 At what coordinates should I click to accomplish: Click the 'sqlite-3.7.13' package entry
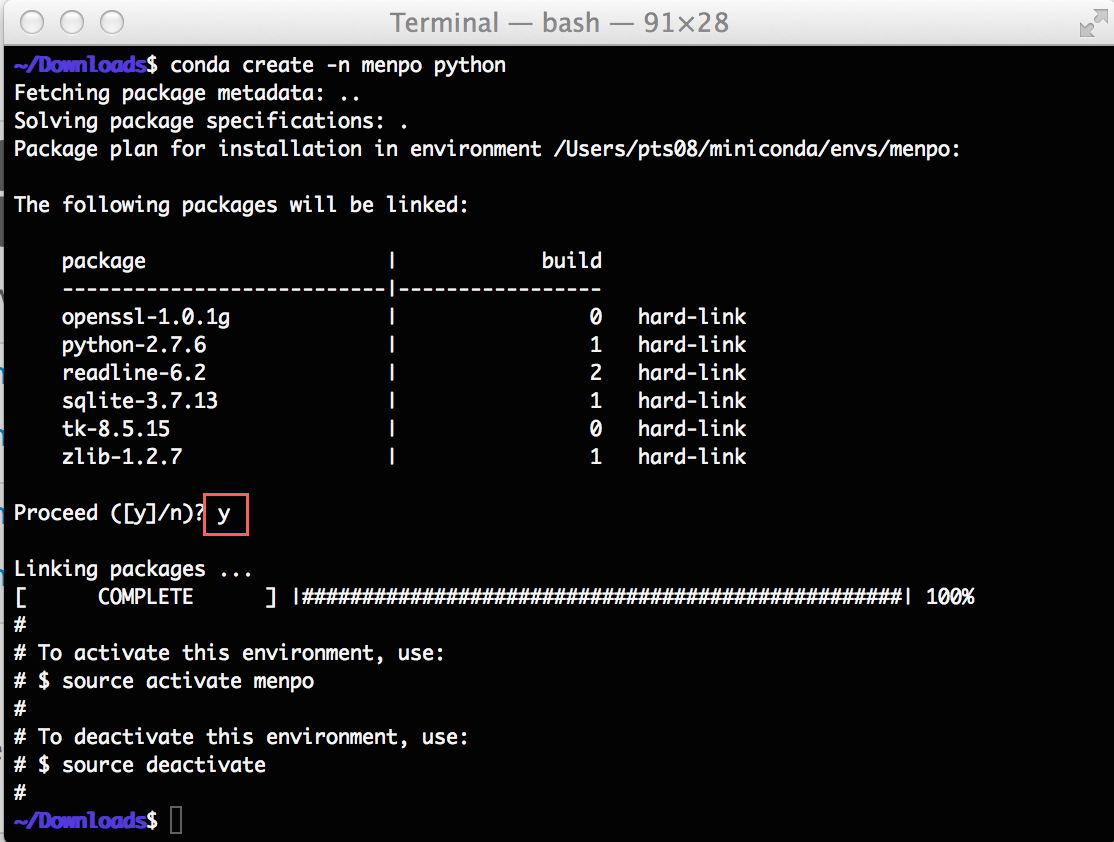(140, 401)
